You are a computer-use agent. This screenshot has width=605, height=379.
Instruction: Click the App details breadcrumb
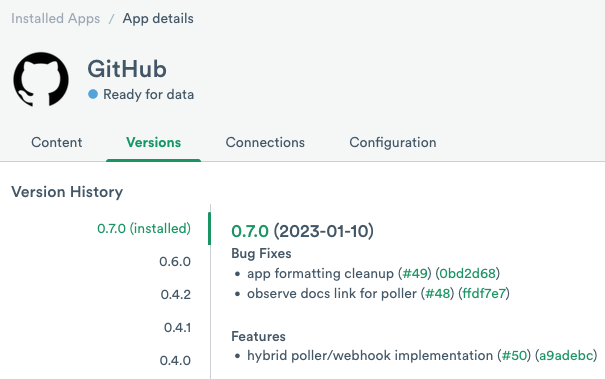click(158, 19)
